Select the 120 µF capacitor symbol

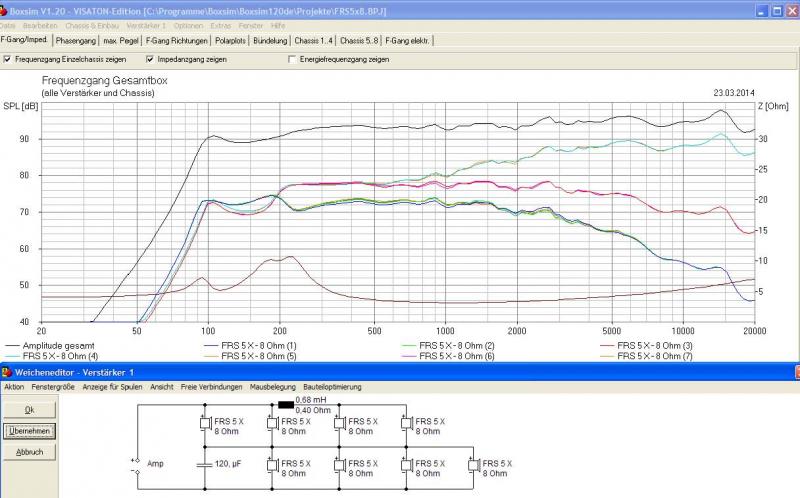(x=203, y=465)
